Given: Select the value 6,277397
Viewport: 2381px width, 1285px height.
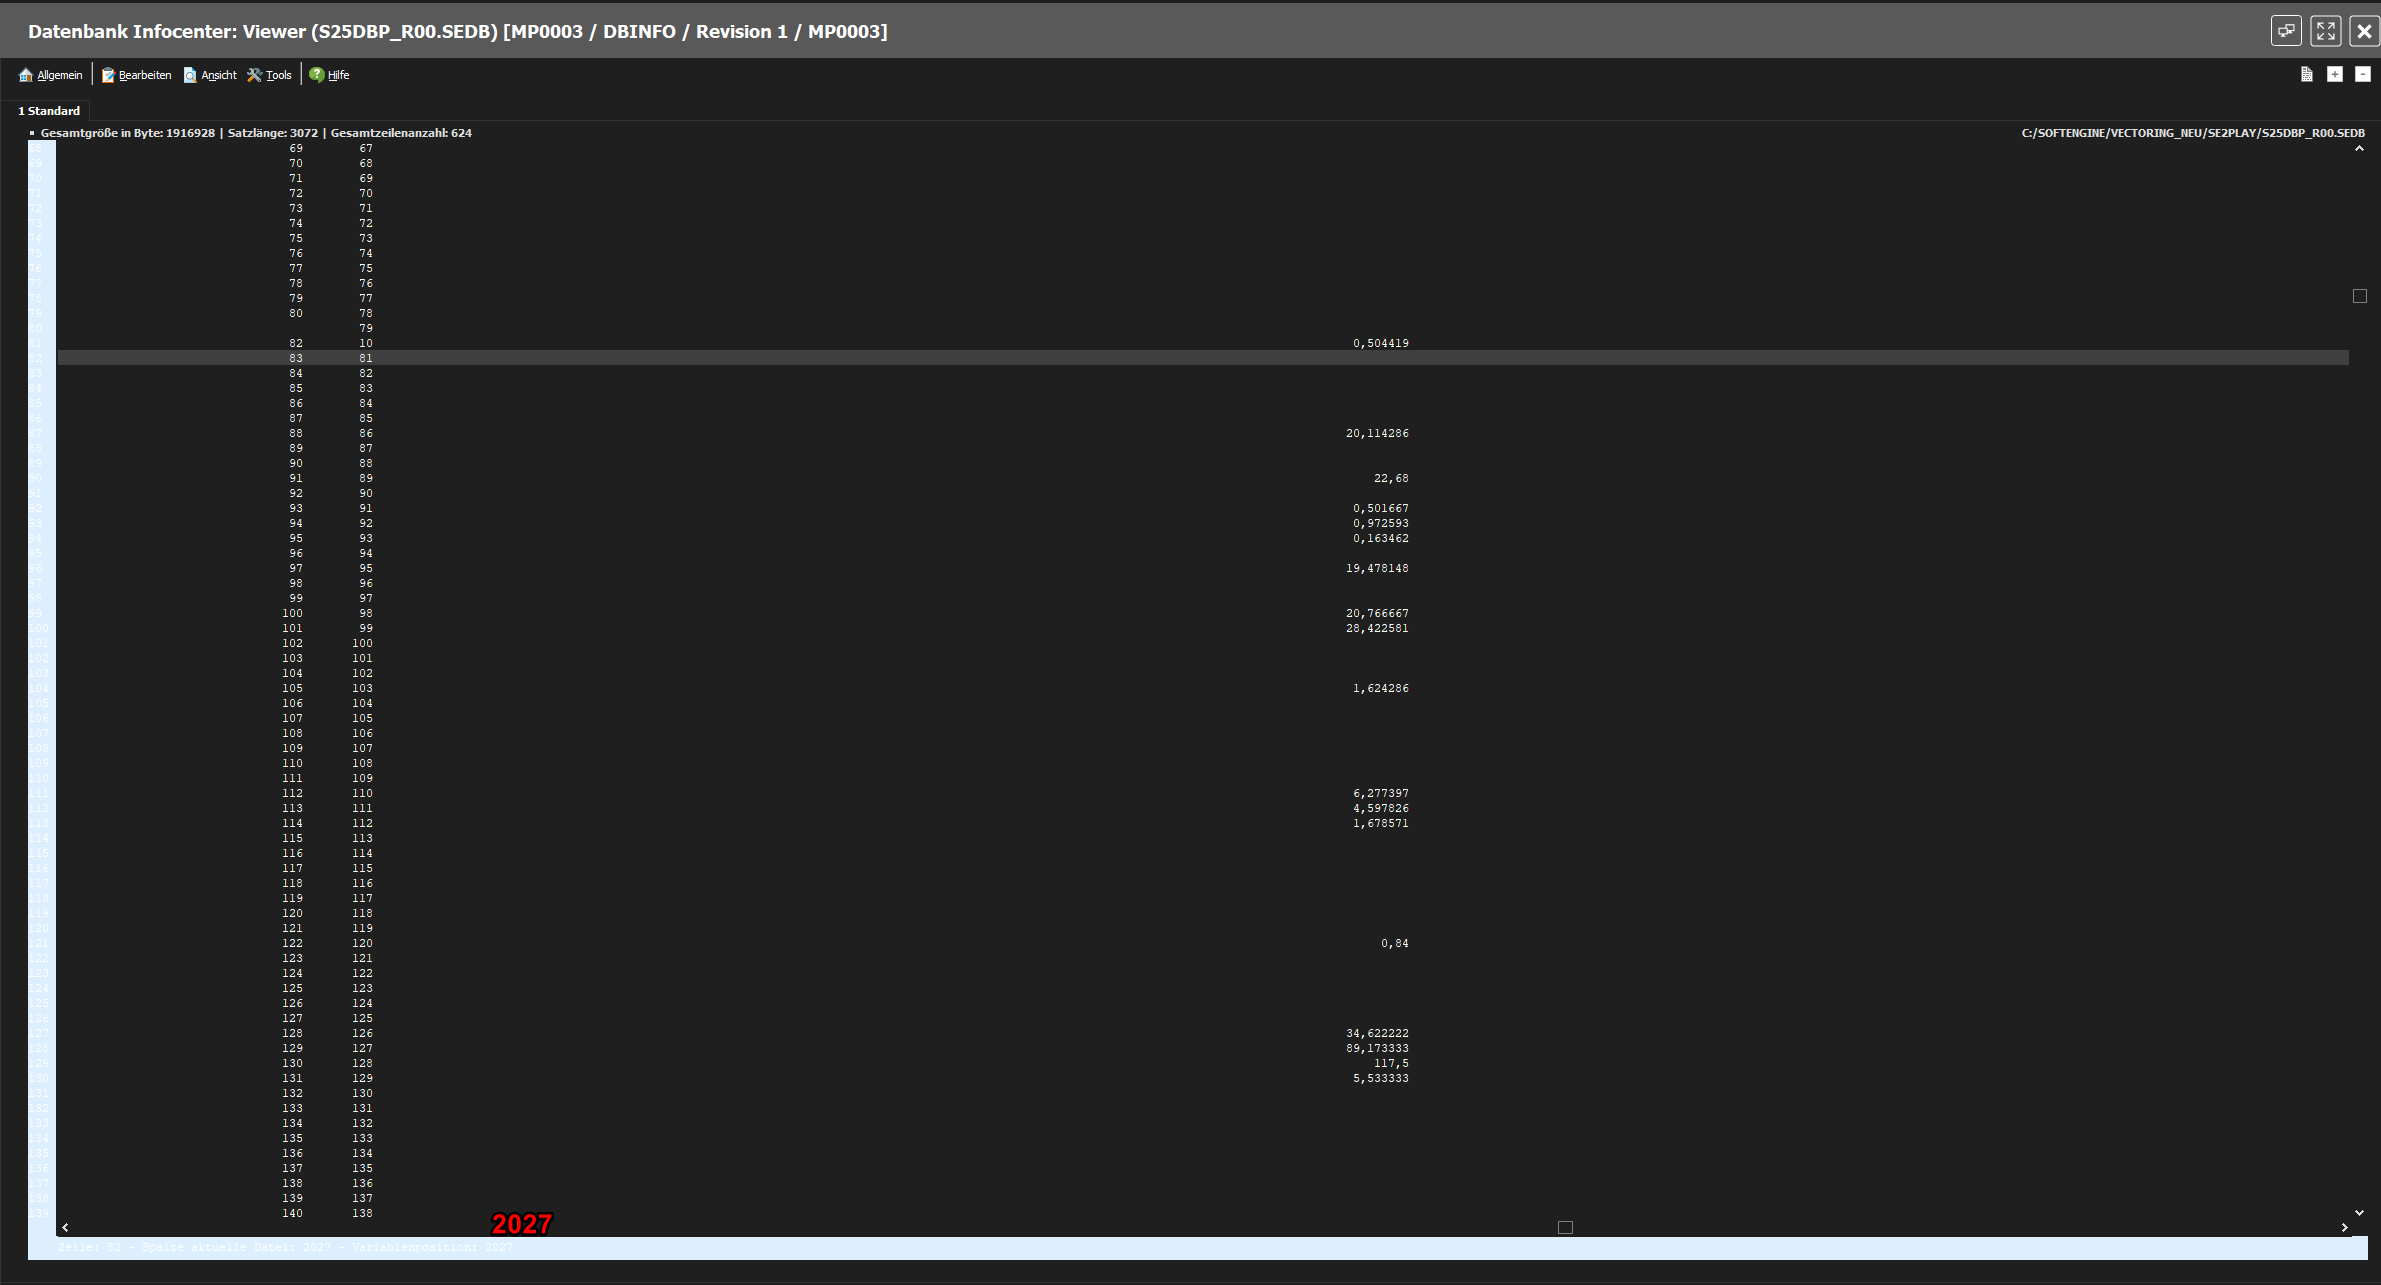Looking at the screenshot, I should 1380,793.
